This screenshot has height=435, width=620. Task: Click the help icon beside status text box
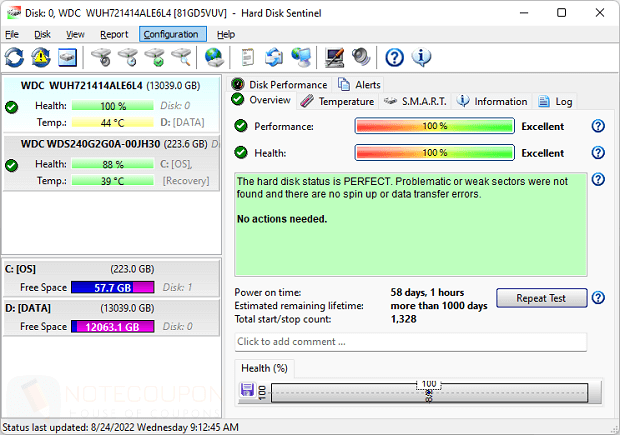click(598, 180)
